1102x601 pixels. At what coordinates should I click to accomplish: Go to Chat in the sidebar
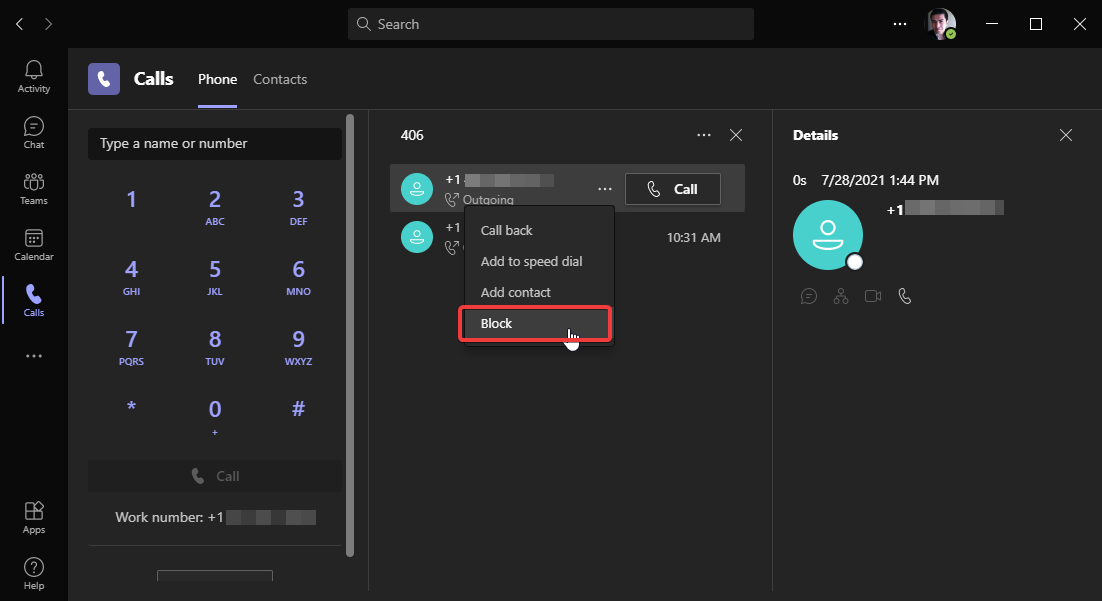(x=34, y=132)
